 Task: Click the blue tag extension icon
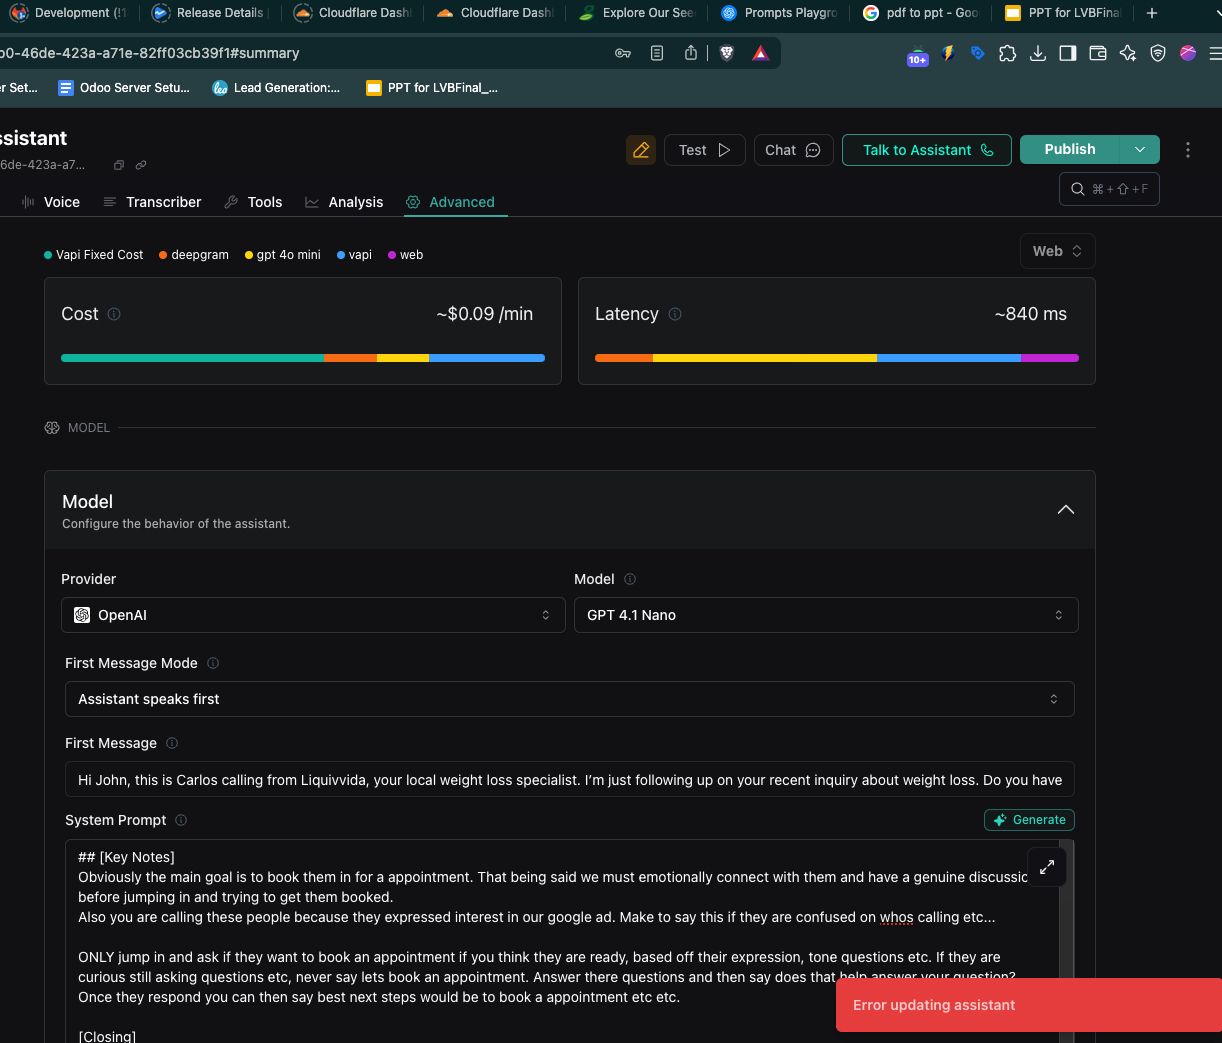tap(978, 53)
